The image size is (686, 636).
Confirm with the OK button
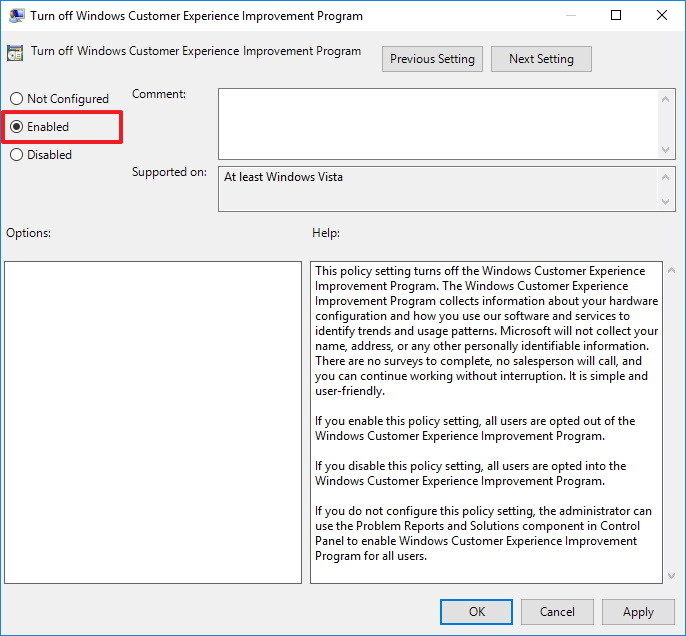(x=476, y=612)
